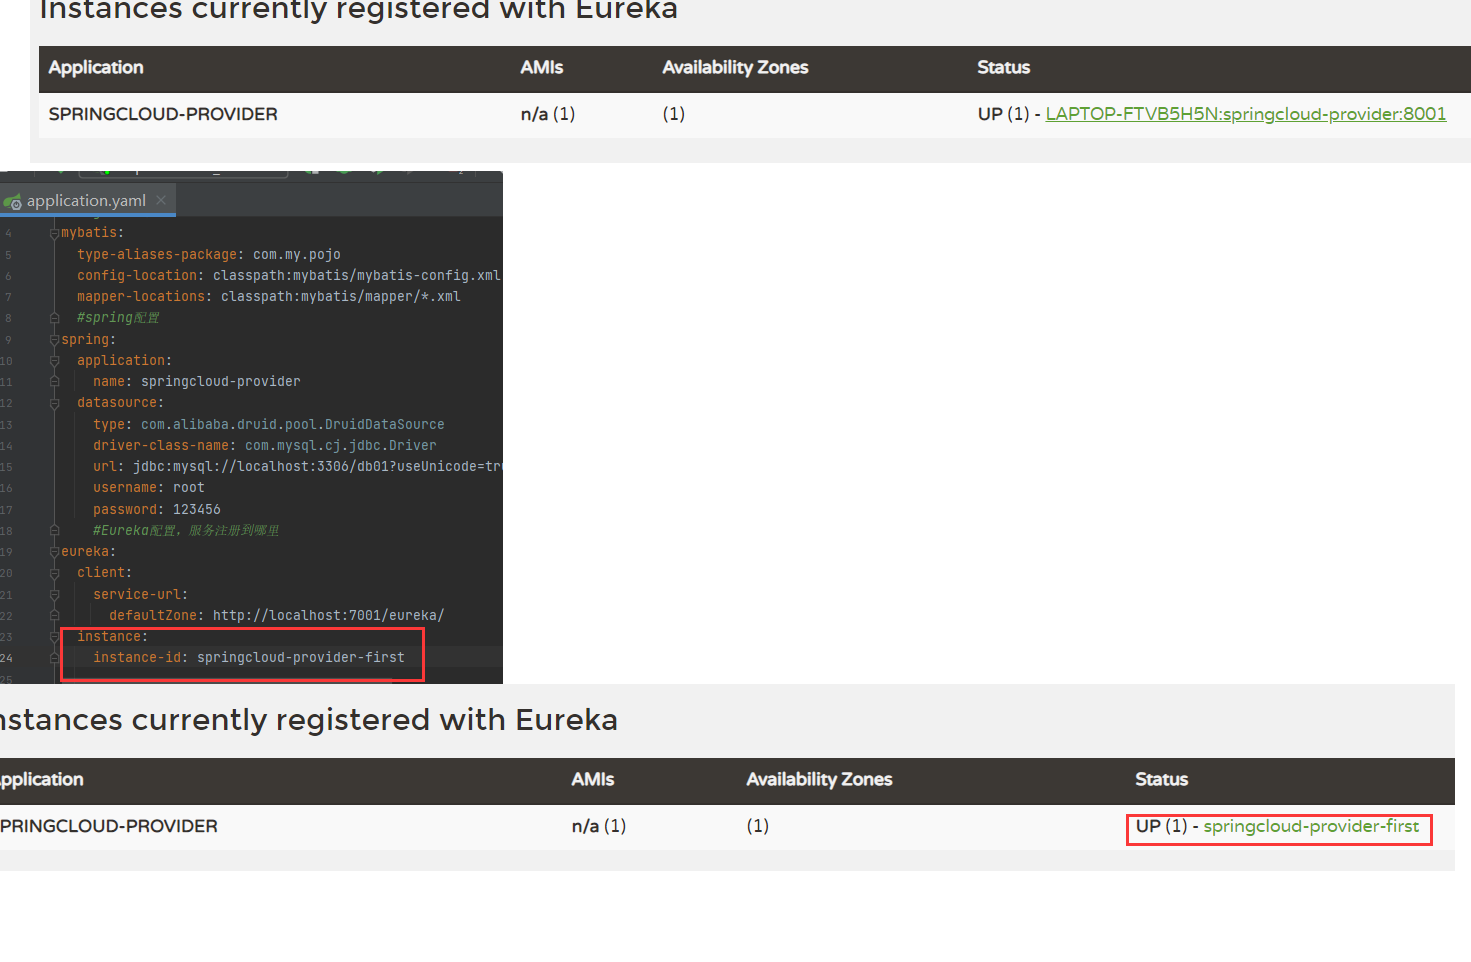Click line number 19 in the gutter
The image size is (1471, 962).
tap(7, 552)
